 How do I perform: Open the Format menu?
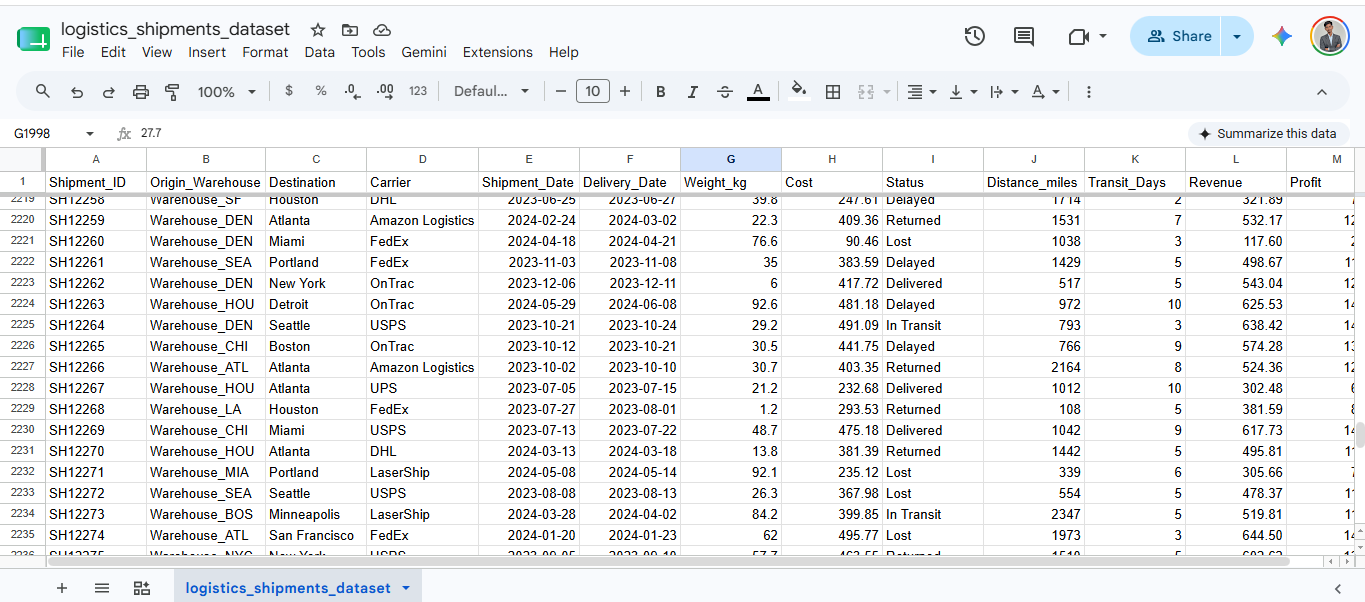point(265,52)
